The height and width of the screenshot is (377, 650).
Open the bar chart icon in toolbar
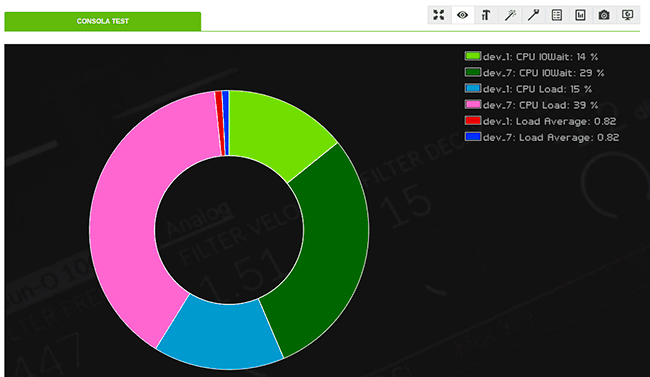coord(580,15)
